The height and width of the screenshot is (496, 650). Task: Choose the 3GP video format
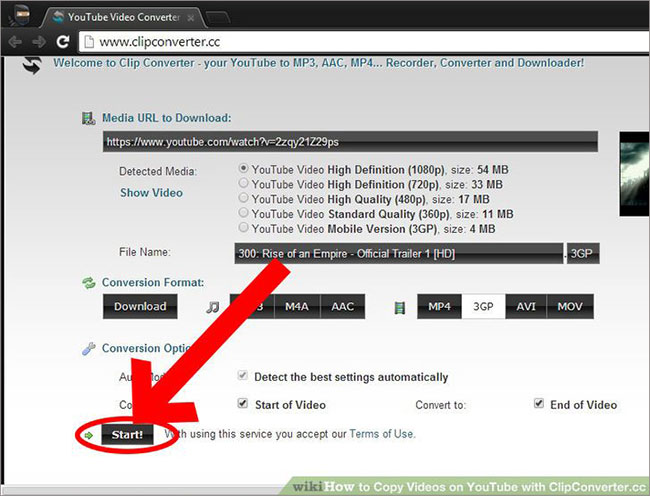click(483, 306)
